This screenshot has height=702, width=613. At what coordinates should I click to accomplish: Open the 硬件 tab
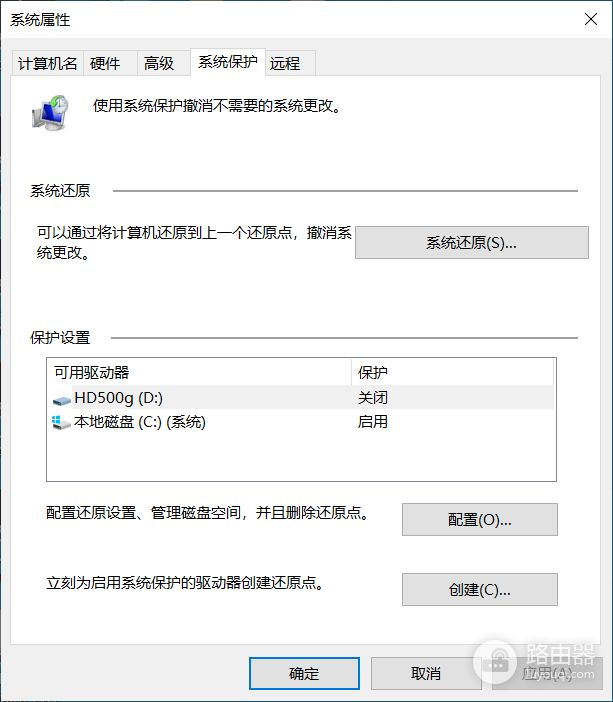point(105,63)
